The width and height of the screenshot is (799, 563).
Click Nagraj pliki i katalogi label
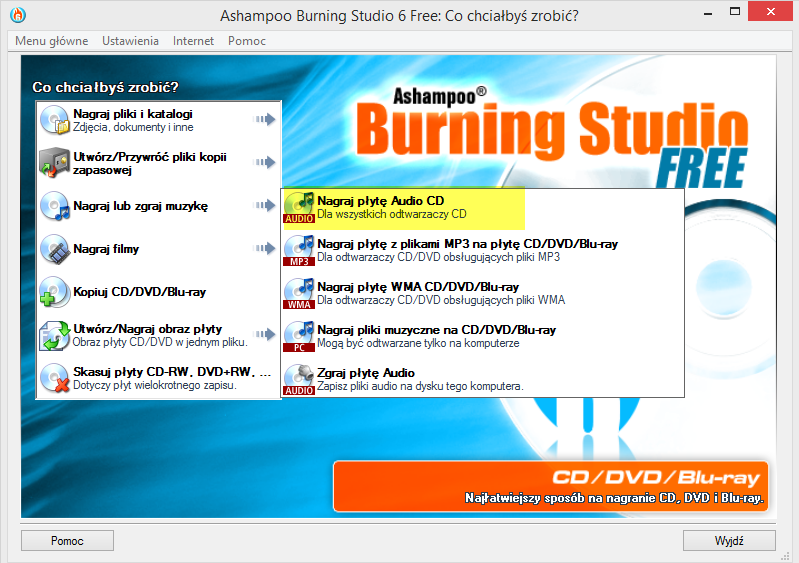[132, 114]
